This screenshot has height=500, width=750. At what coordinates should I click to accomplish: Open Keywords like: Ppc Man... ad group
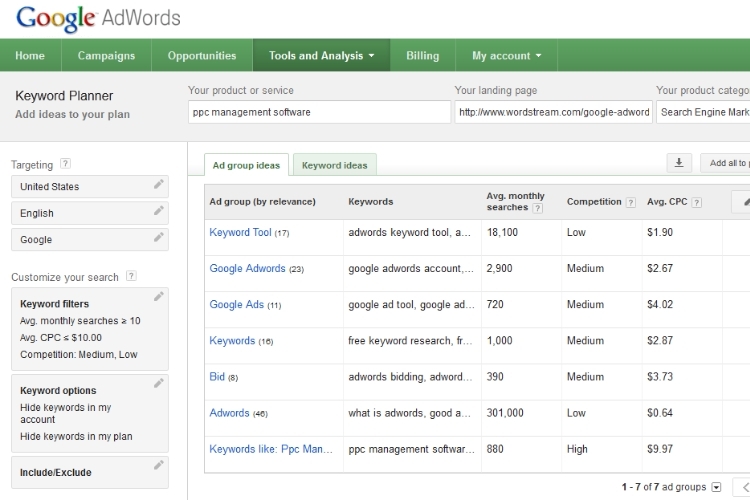(x=271, y=449)
